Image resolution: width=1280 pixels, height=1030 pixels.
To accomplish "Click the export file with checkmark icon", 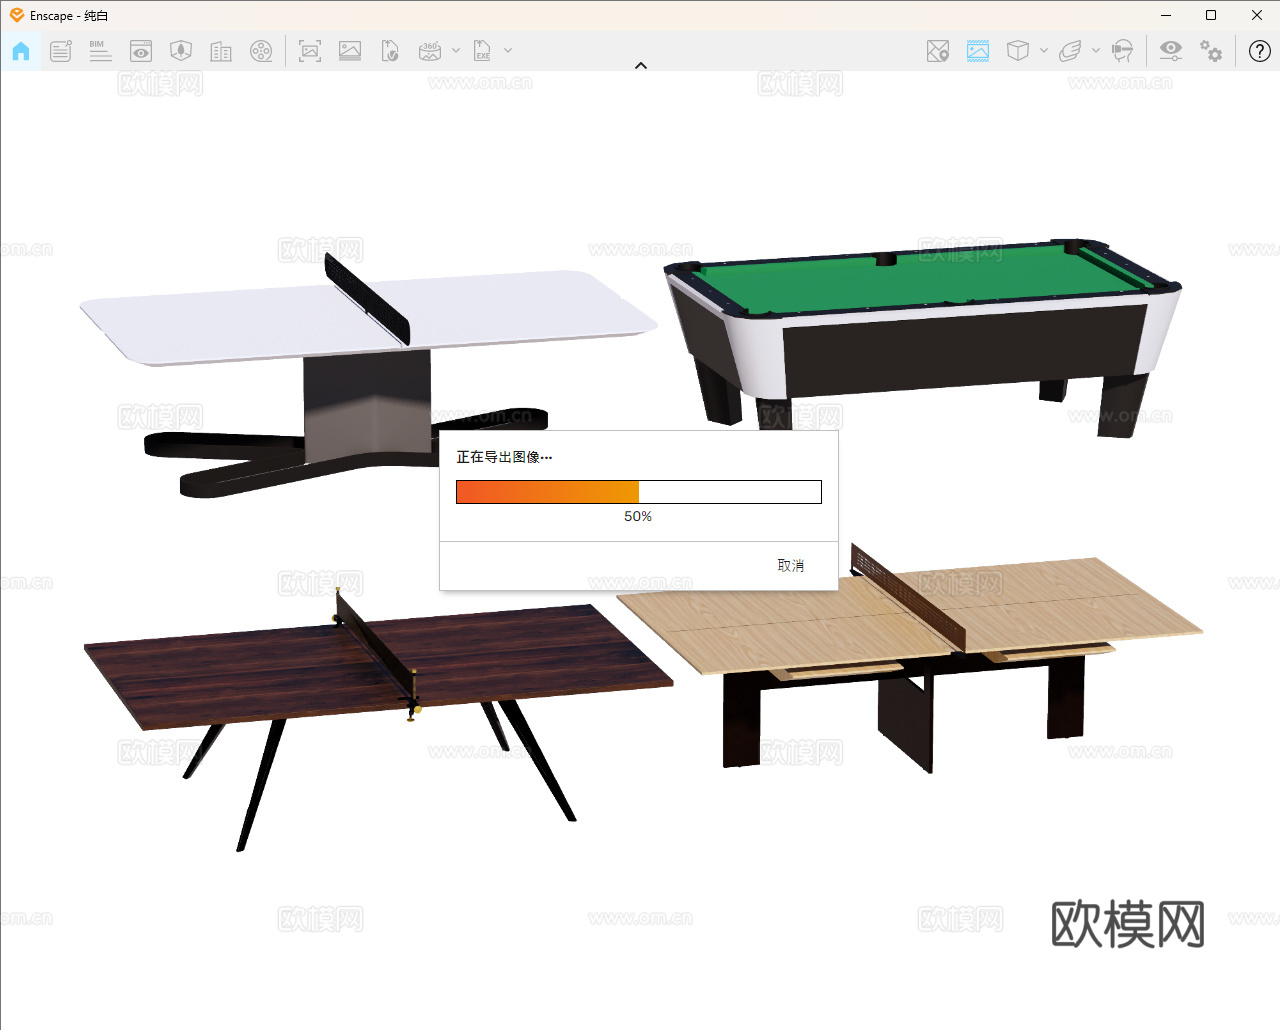I will pyautogui.click(x=390, y=51).
